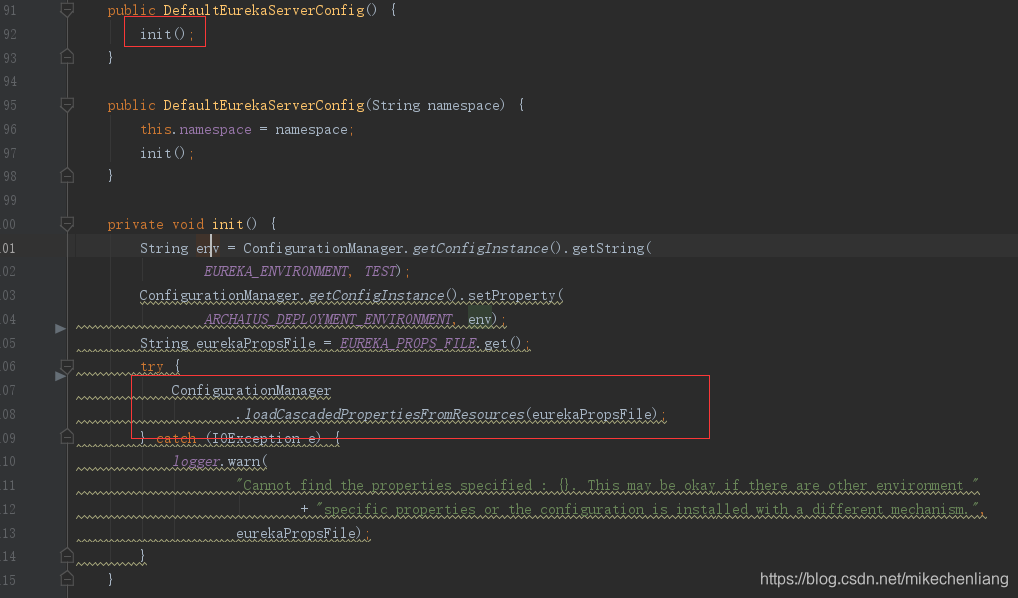Collapse the init() method fold at line 100
Viewport: 1018px width, 598px height.
click(67, 224)
